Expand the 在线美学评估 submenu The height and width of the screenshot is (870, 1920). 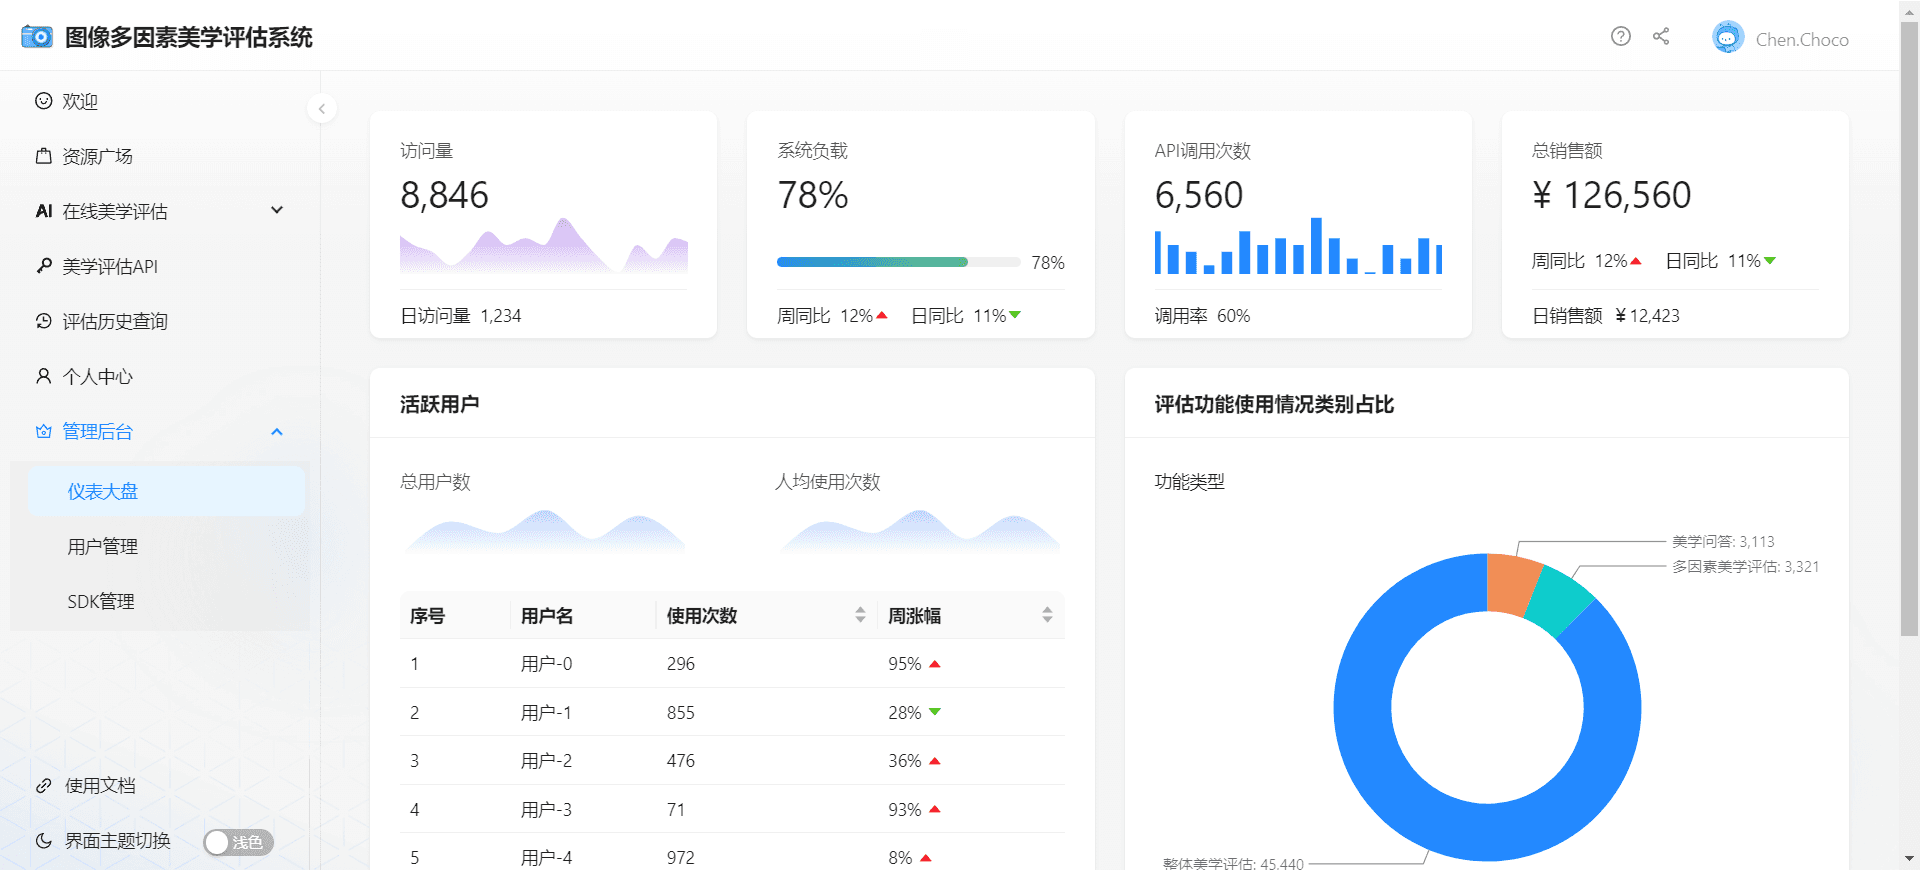pyautogui.click(x=160, y=211)
